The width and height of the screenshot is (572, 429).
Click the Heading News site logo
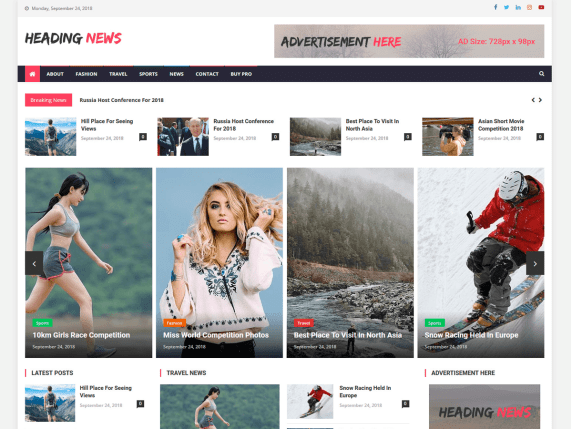pyautogui.click(x=73, y=38)
